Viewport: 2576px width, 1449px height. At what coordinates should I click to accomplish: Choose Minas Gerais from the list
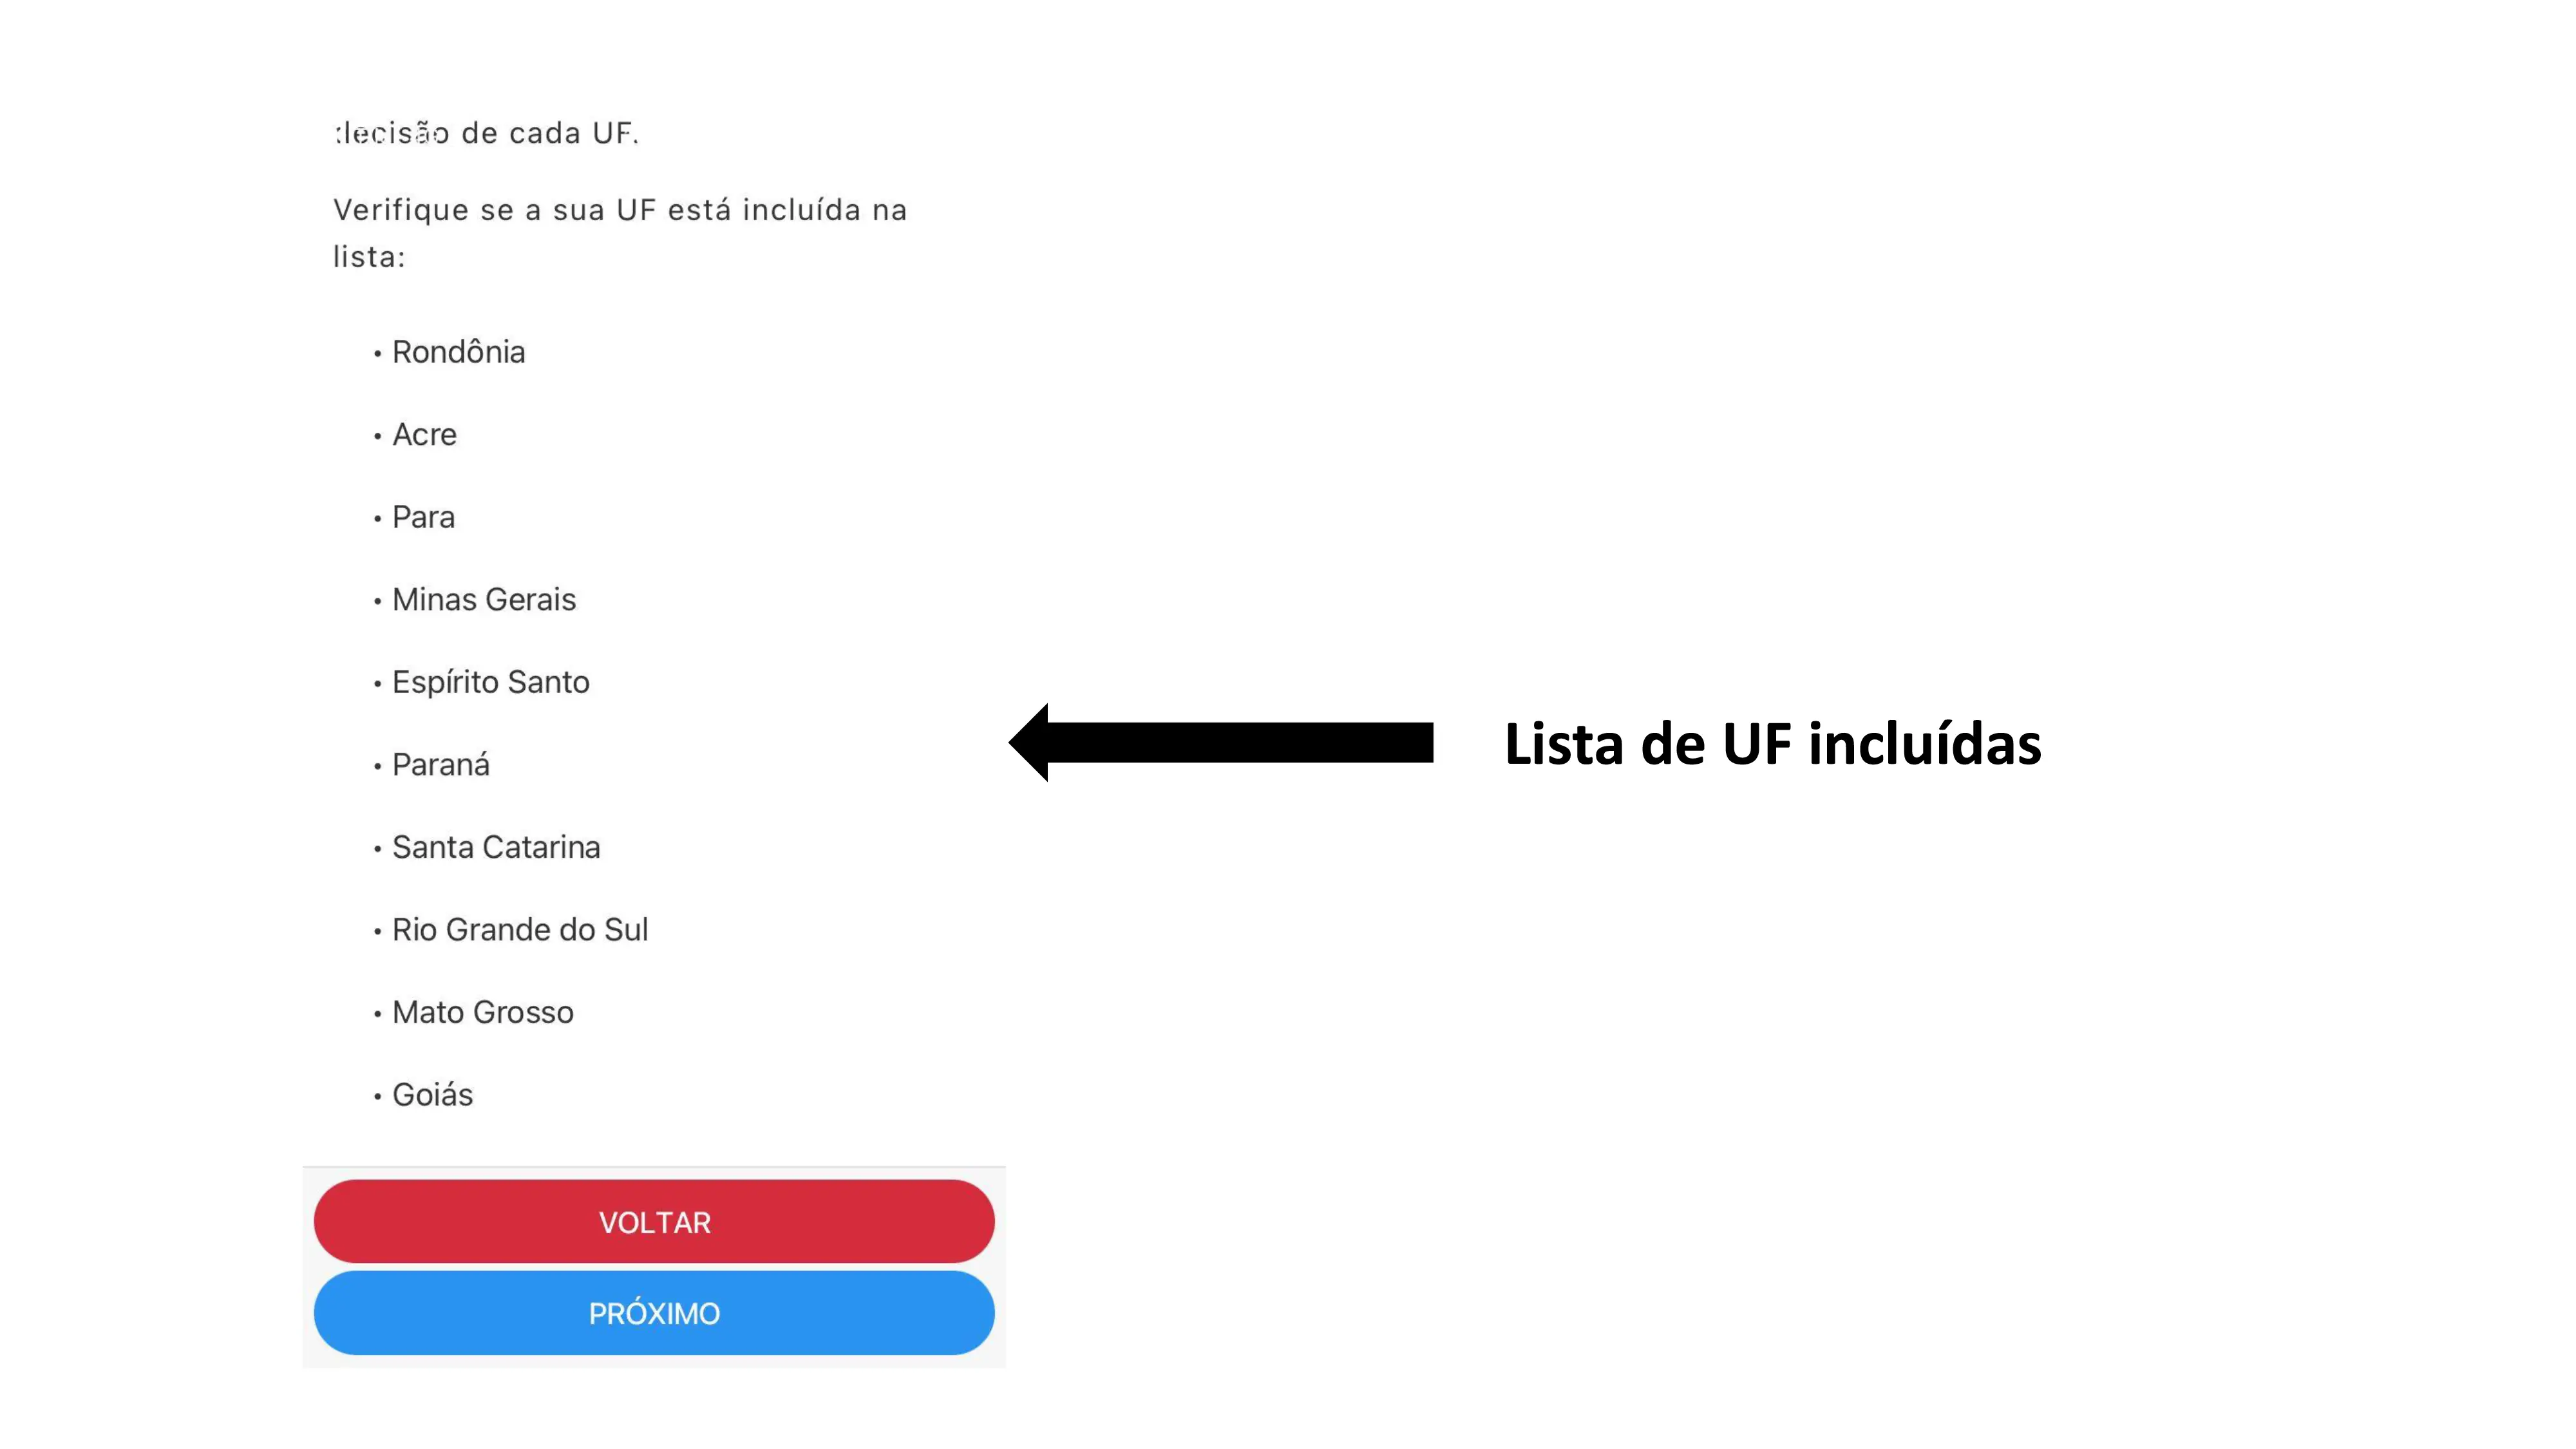(484, 600)
